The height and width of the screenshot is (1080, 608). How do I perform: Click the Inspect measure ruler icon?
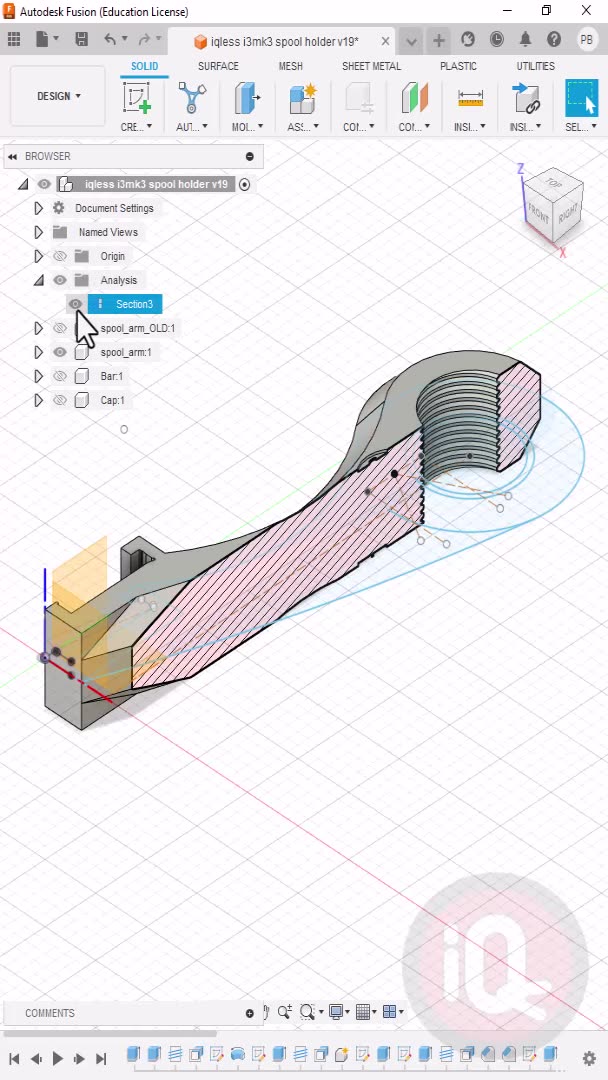(469, 99)
